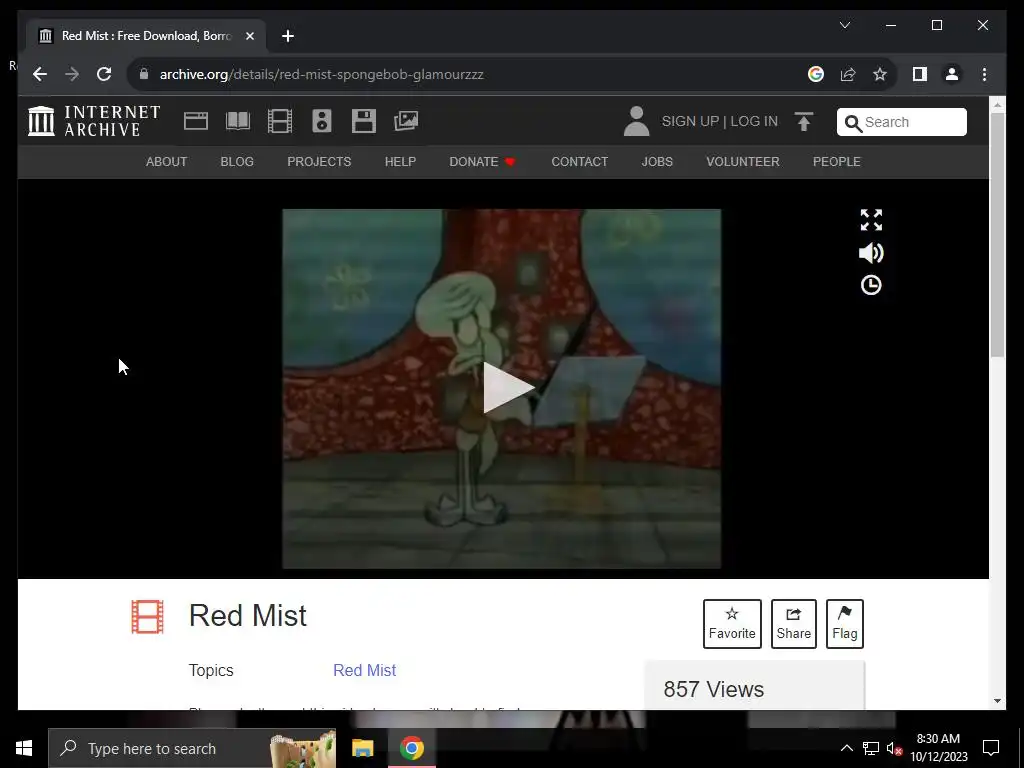The image size is (1024, 768).
Task: Click the address bar URL
Action: 322,74
